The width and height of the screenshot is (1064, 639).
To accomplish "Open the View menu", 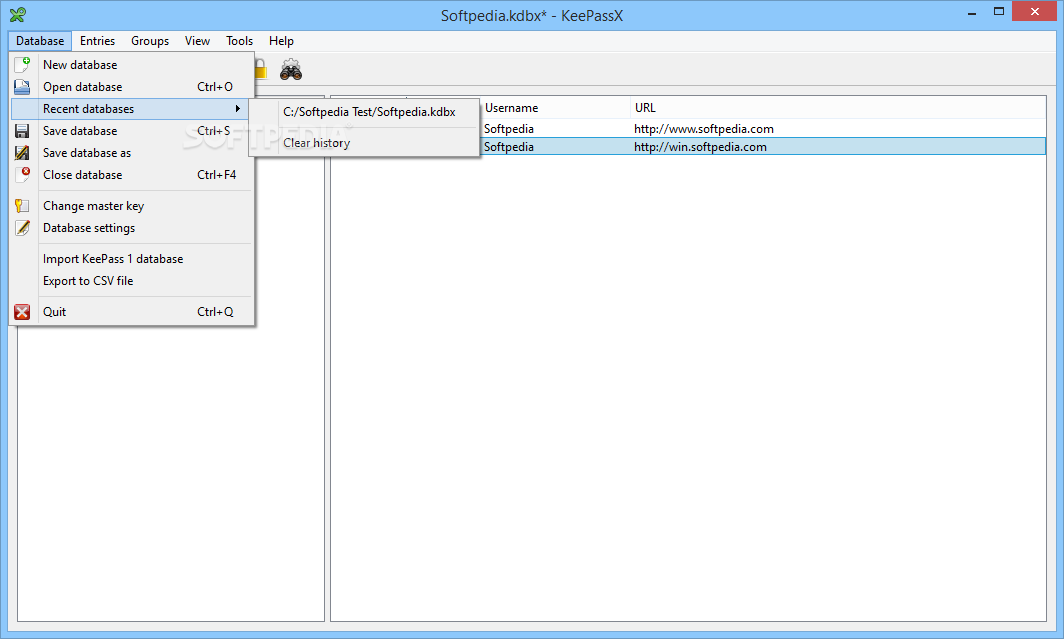I will [197, 41].
